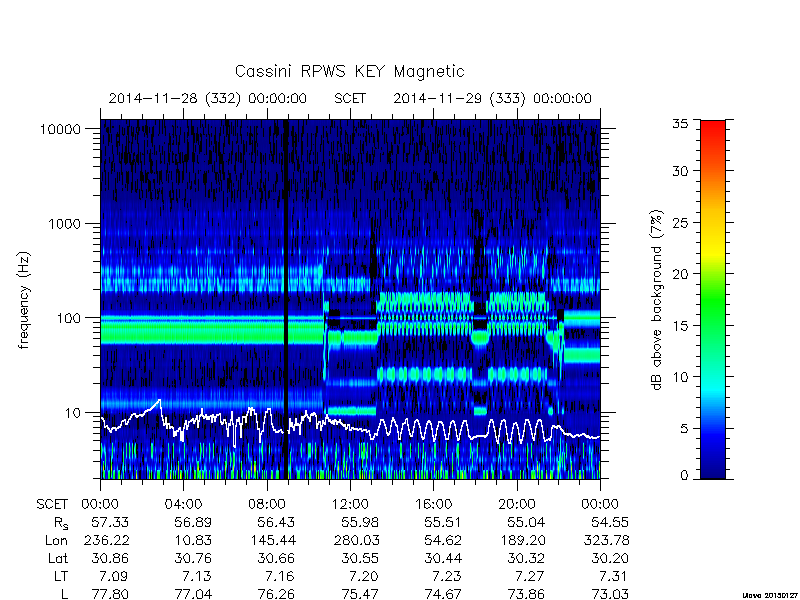Click the end date '2014-11-29 (333) 00:00:00'
Image resolution: width=800 pixels, height=600 pixels.
click(492, 98)
